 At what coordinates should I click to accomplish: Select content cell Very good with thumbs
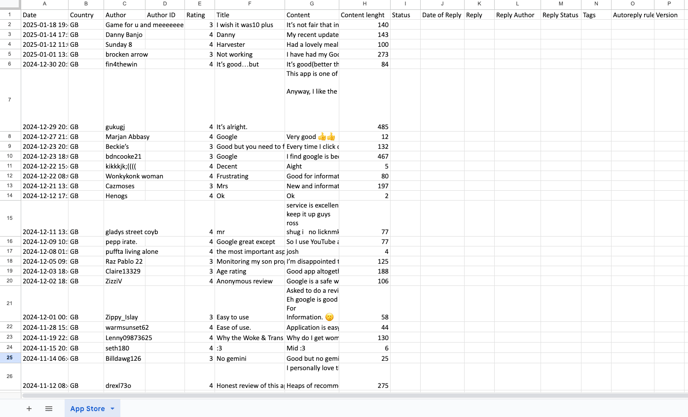(x=312, y=137)
